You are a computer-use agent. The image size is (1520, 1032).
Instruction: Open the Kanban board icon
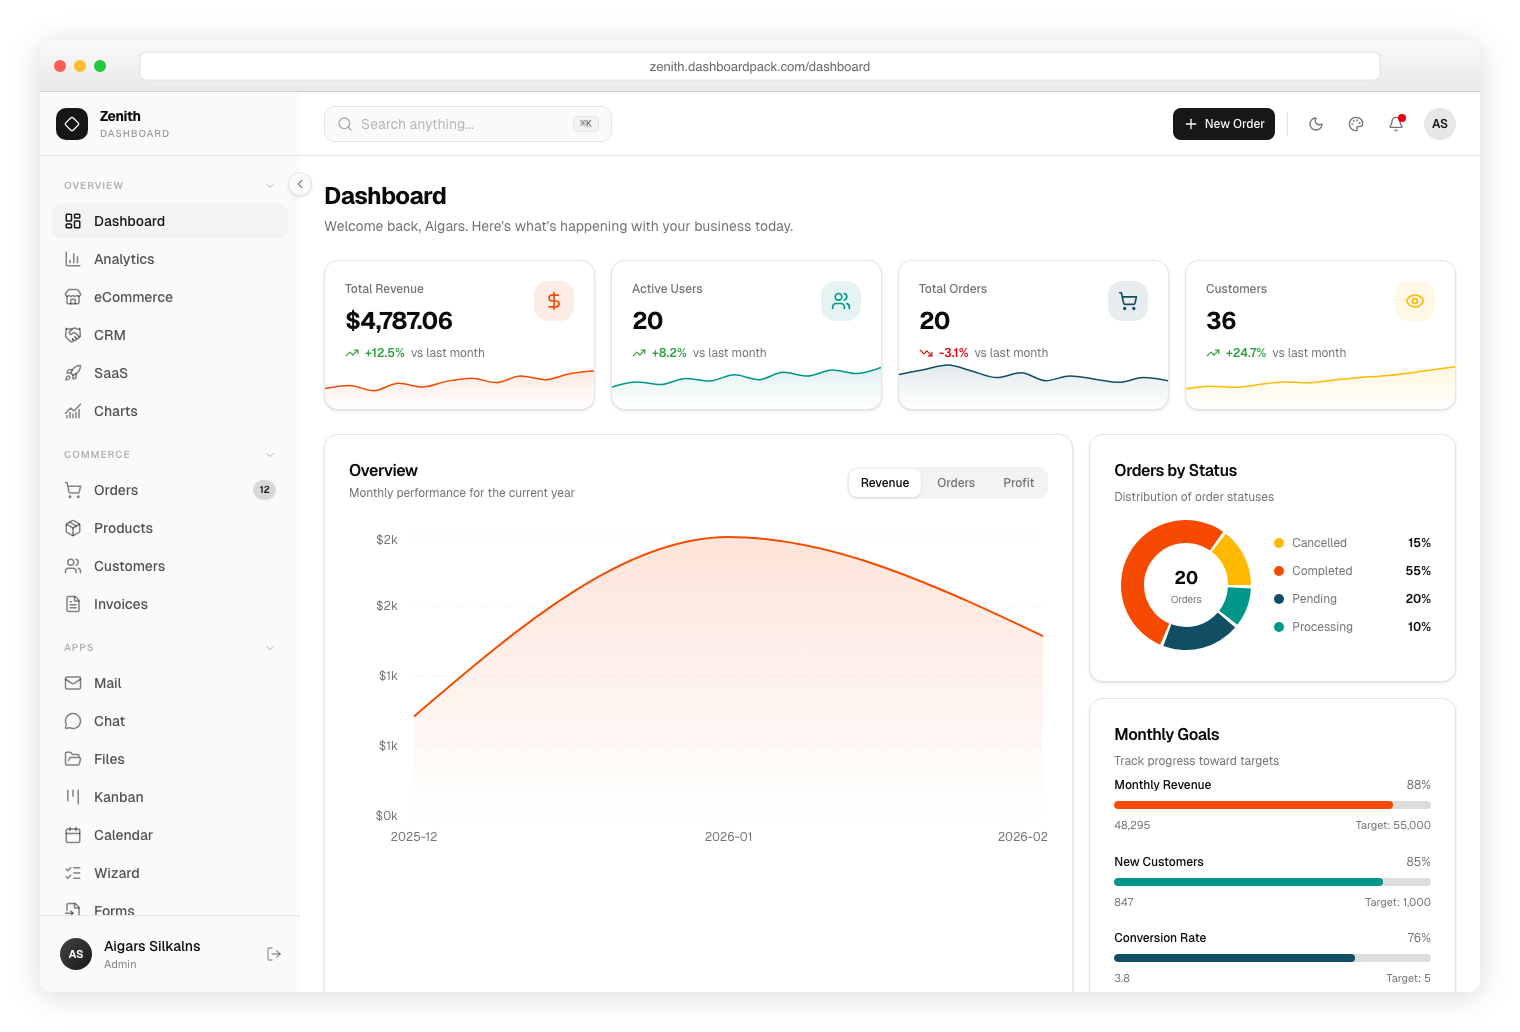73,797
